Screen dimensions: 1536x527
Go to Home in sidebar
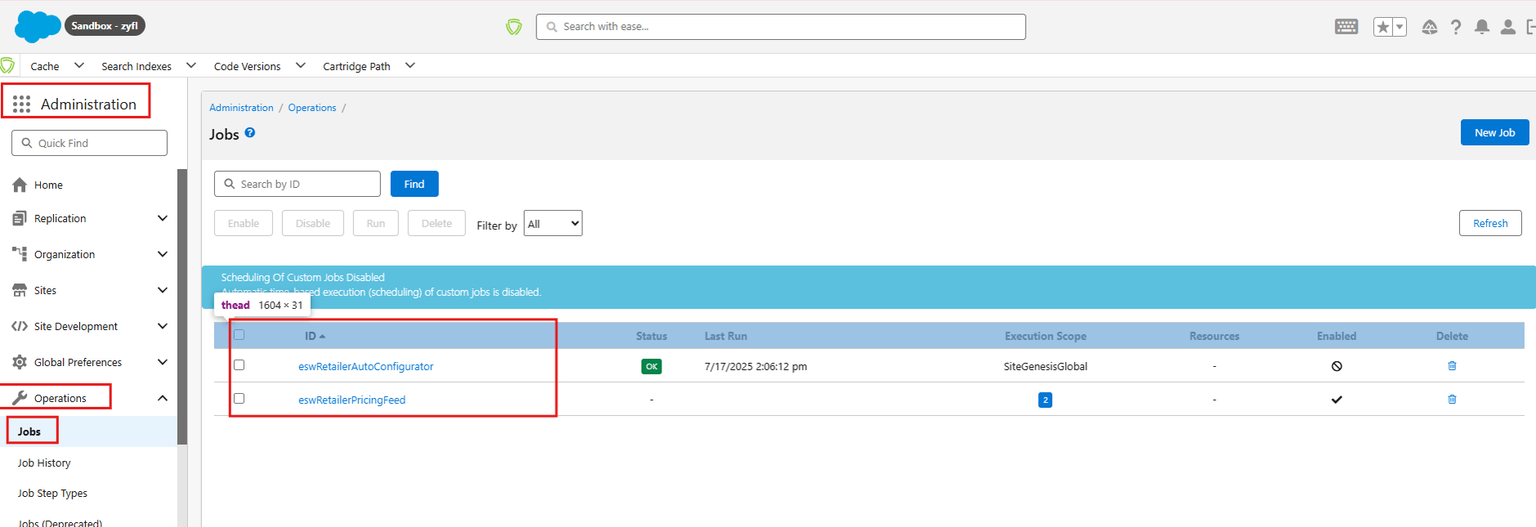click(x=48, y=185)
